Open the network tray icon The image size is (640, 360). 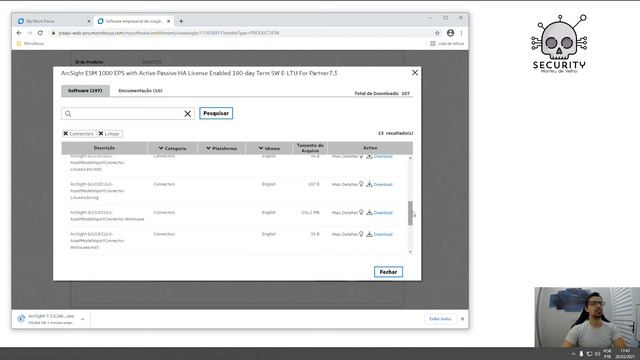tap(589, 354)
